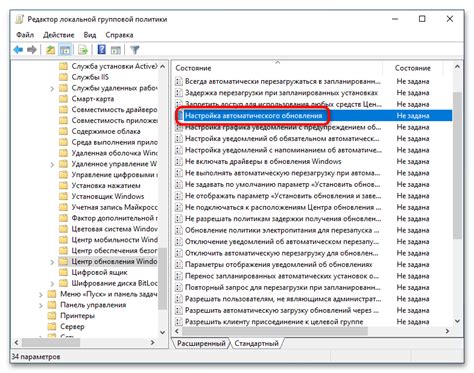Toggle the action pane toolbar icon
The height and width of the screenshot is (373, 474).
click(116, 50)
